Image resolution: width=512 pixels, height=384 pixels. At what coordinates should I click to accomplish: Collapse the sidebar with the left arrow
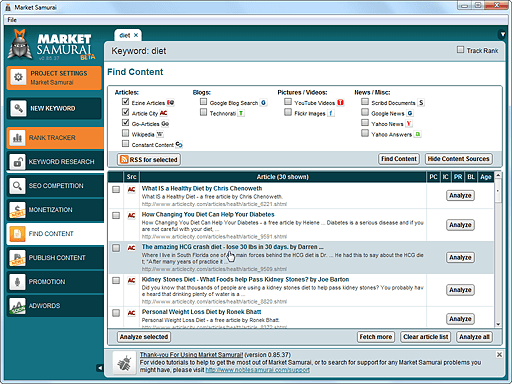(100, 368)
